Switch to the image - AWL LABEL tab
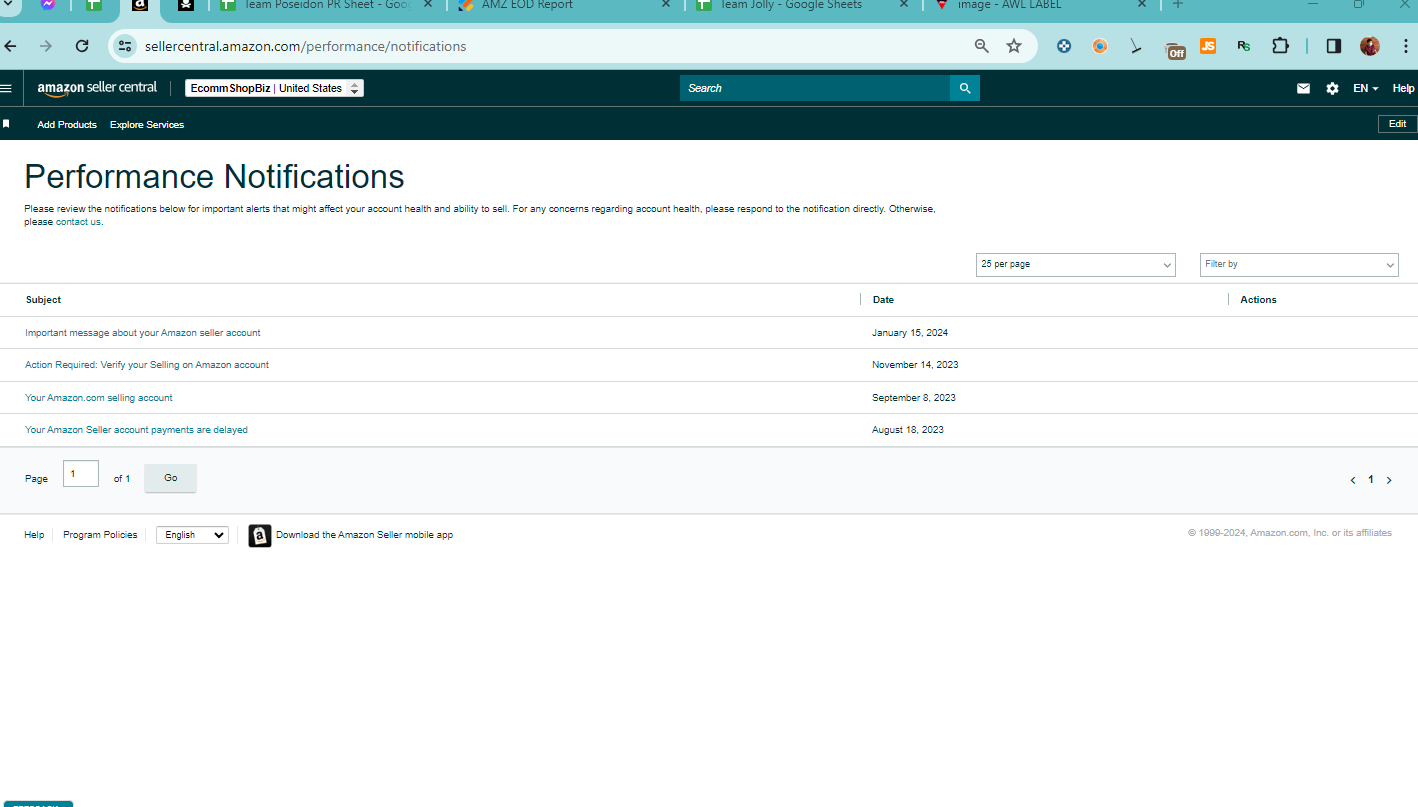1418x807 pixels. [x=1040, y=5]
